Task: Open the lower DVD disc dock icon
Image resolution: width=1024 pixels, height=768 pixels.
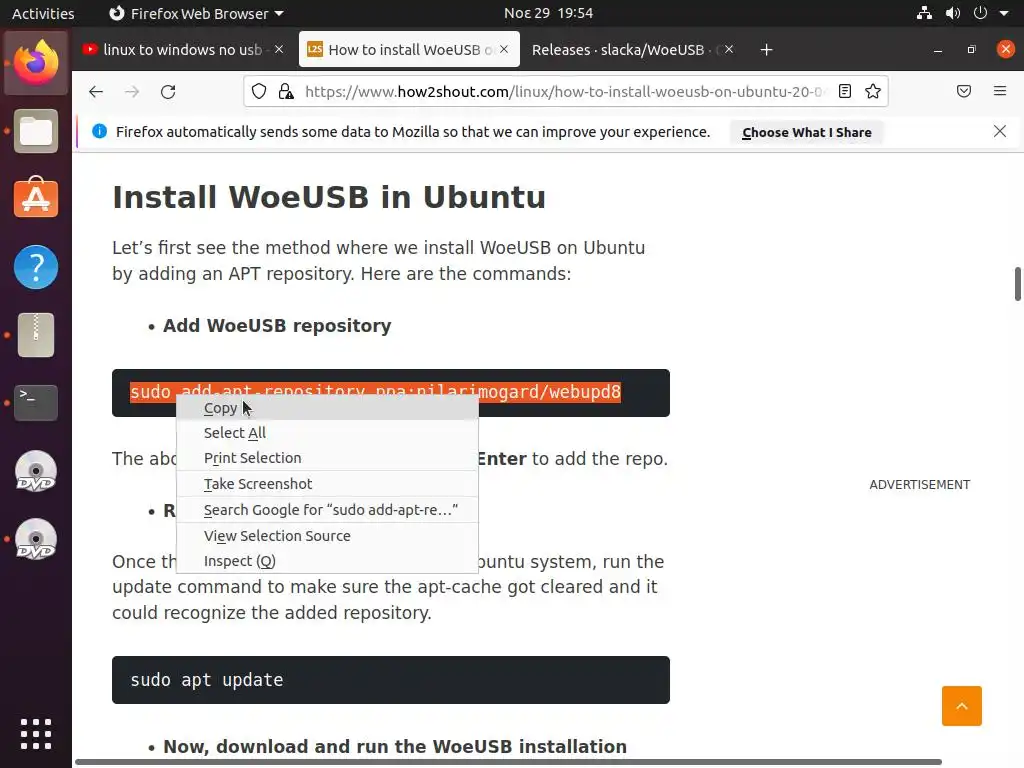Action: click(x=36, y=539)
